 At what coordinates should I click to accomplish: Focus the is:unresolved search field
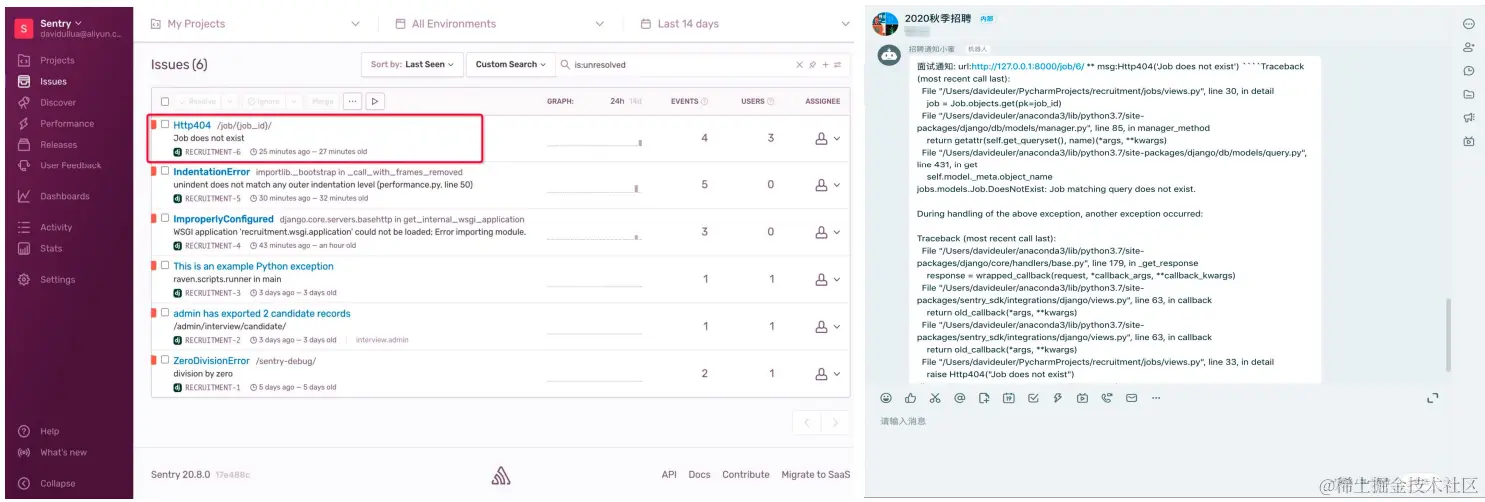point(680,65)
